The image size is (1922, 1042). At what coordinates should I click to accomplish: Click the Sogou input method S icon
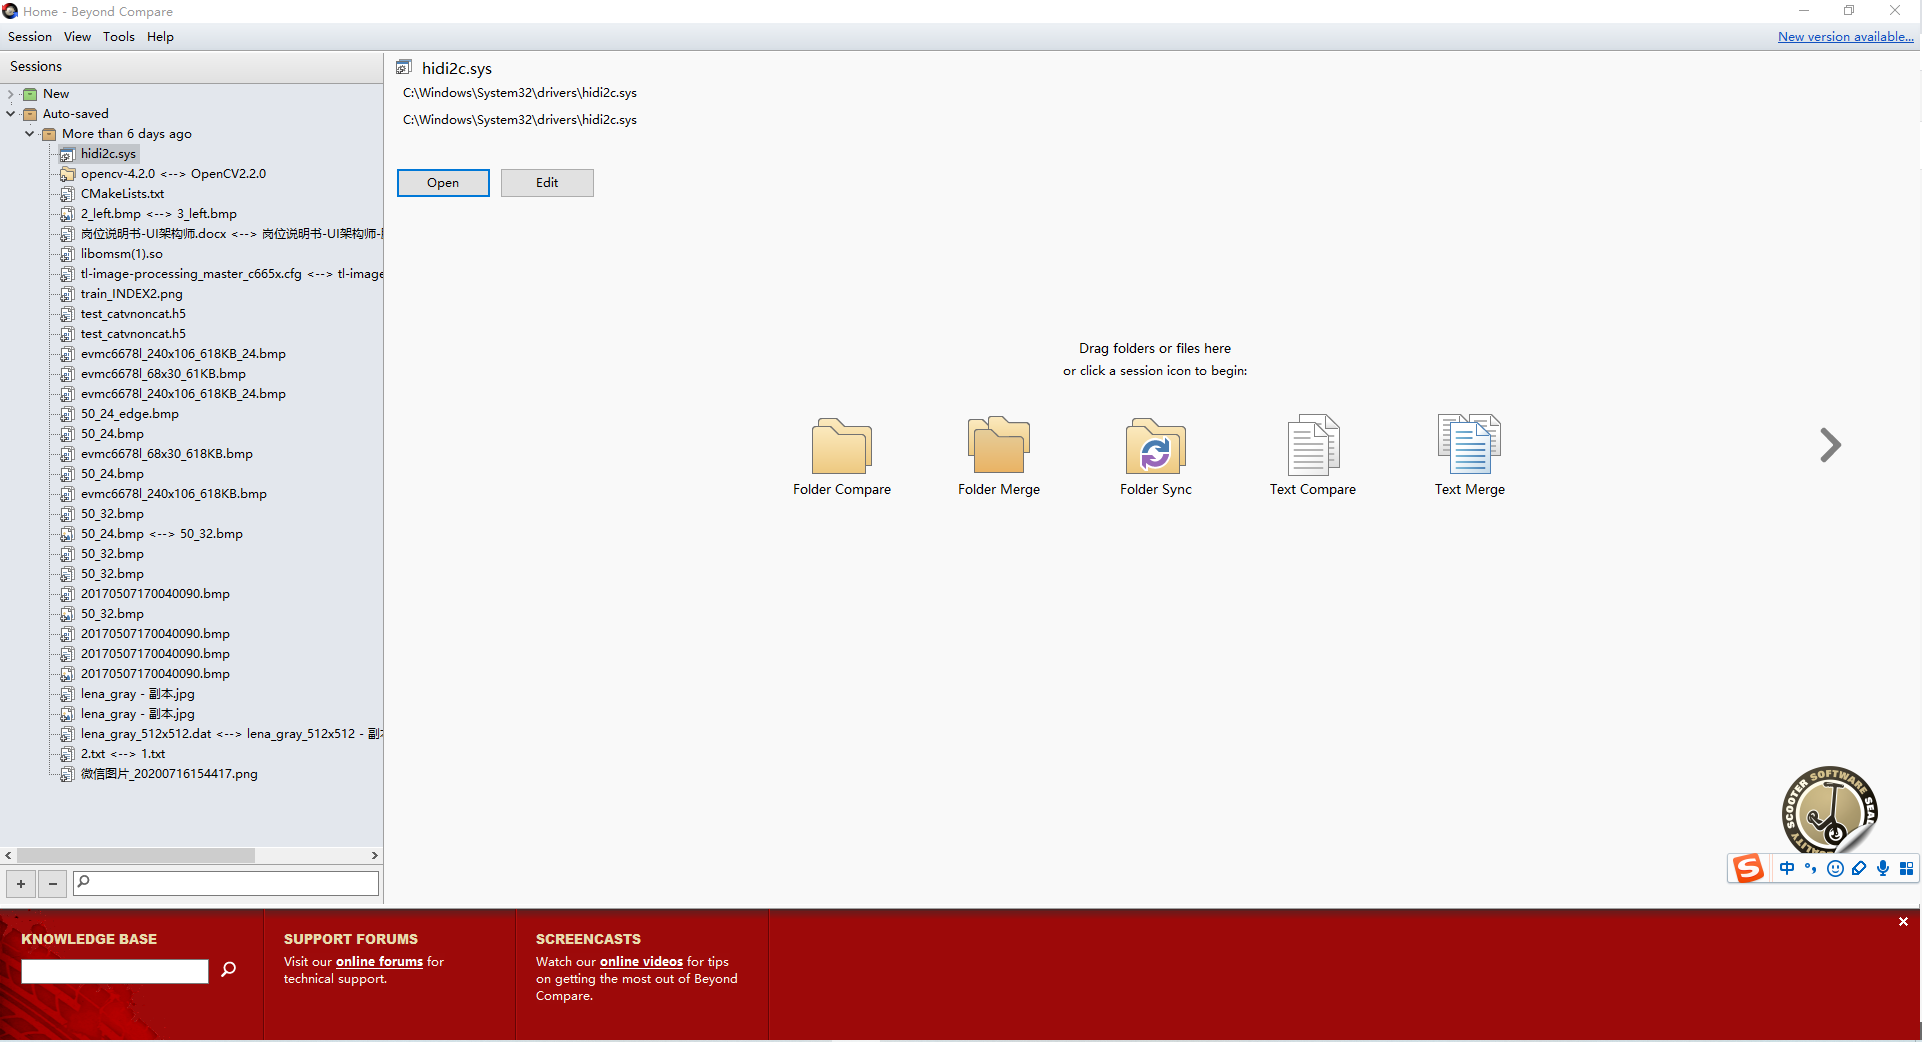(1748, 868)
